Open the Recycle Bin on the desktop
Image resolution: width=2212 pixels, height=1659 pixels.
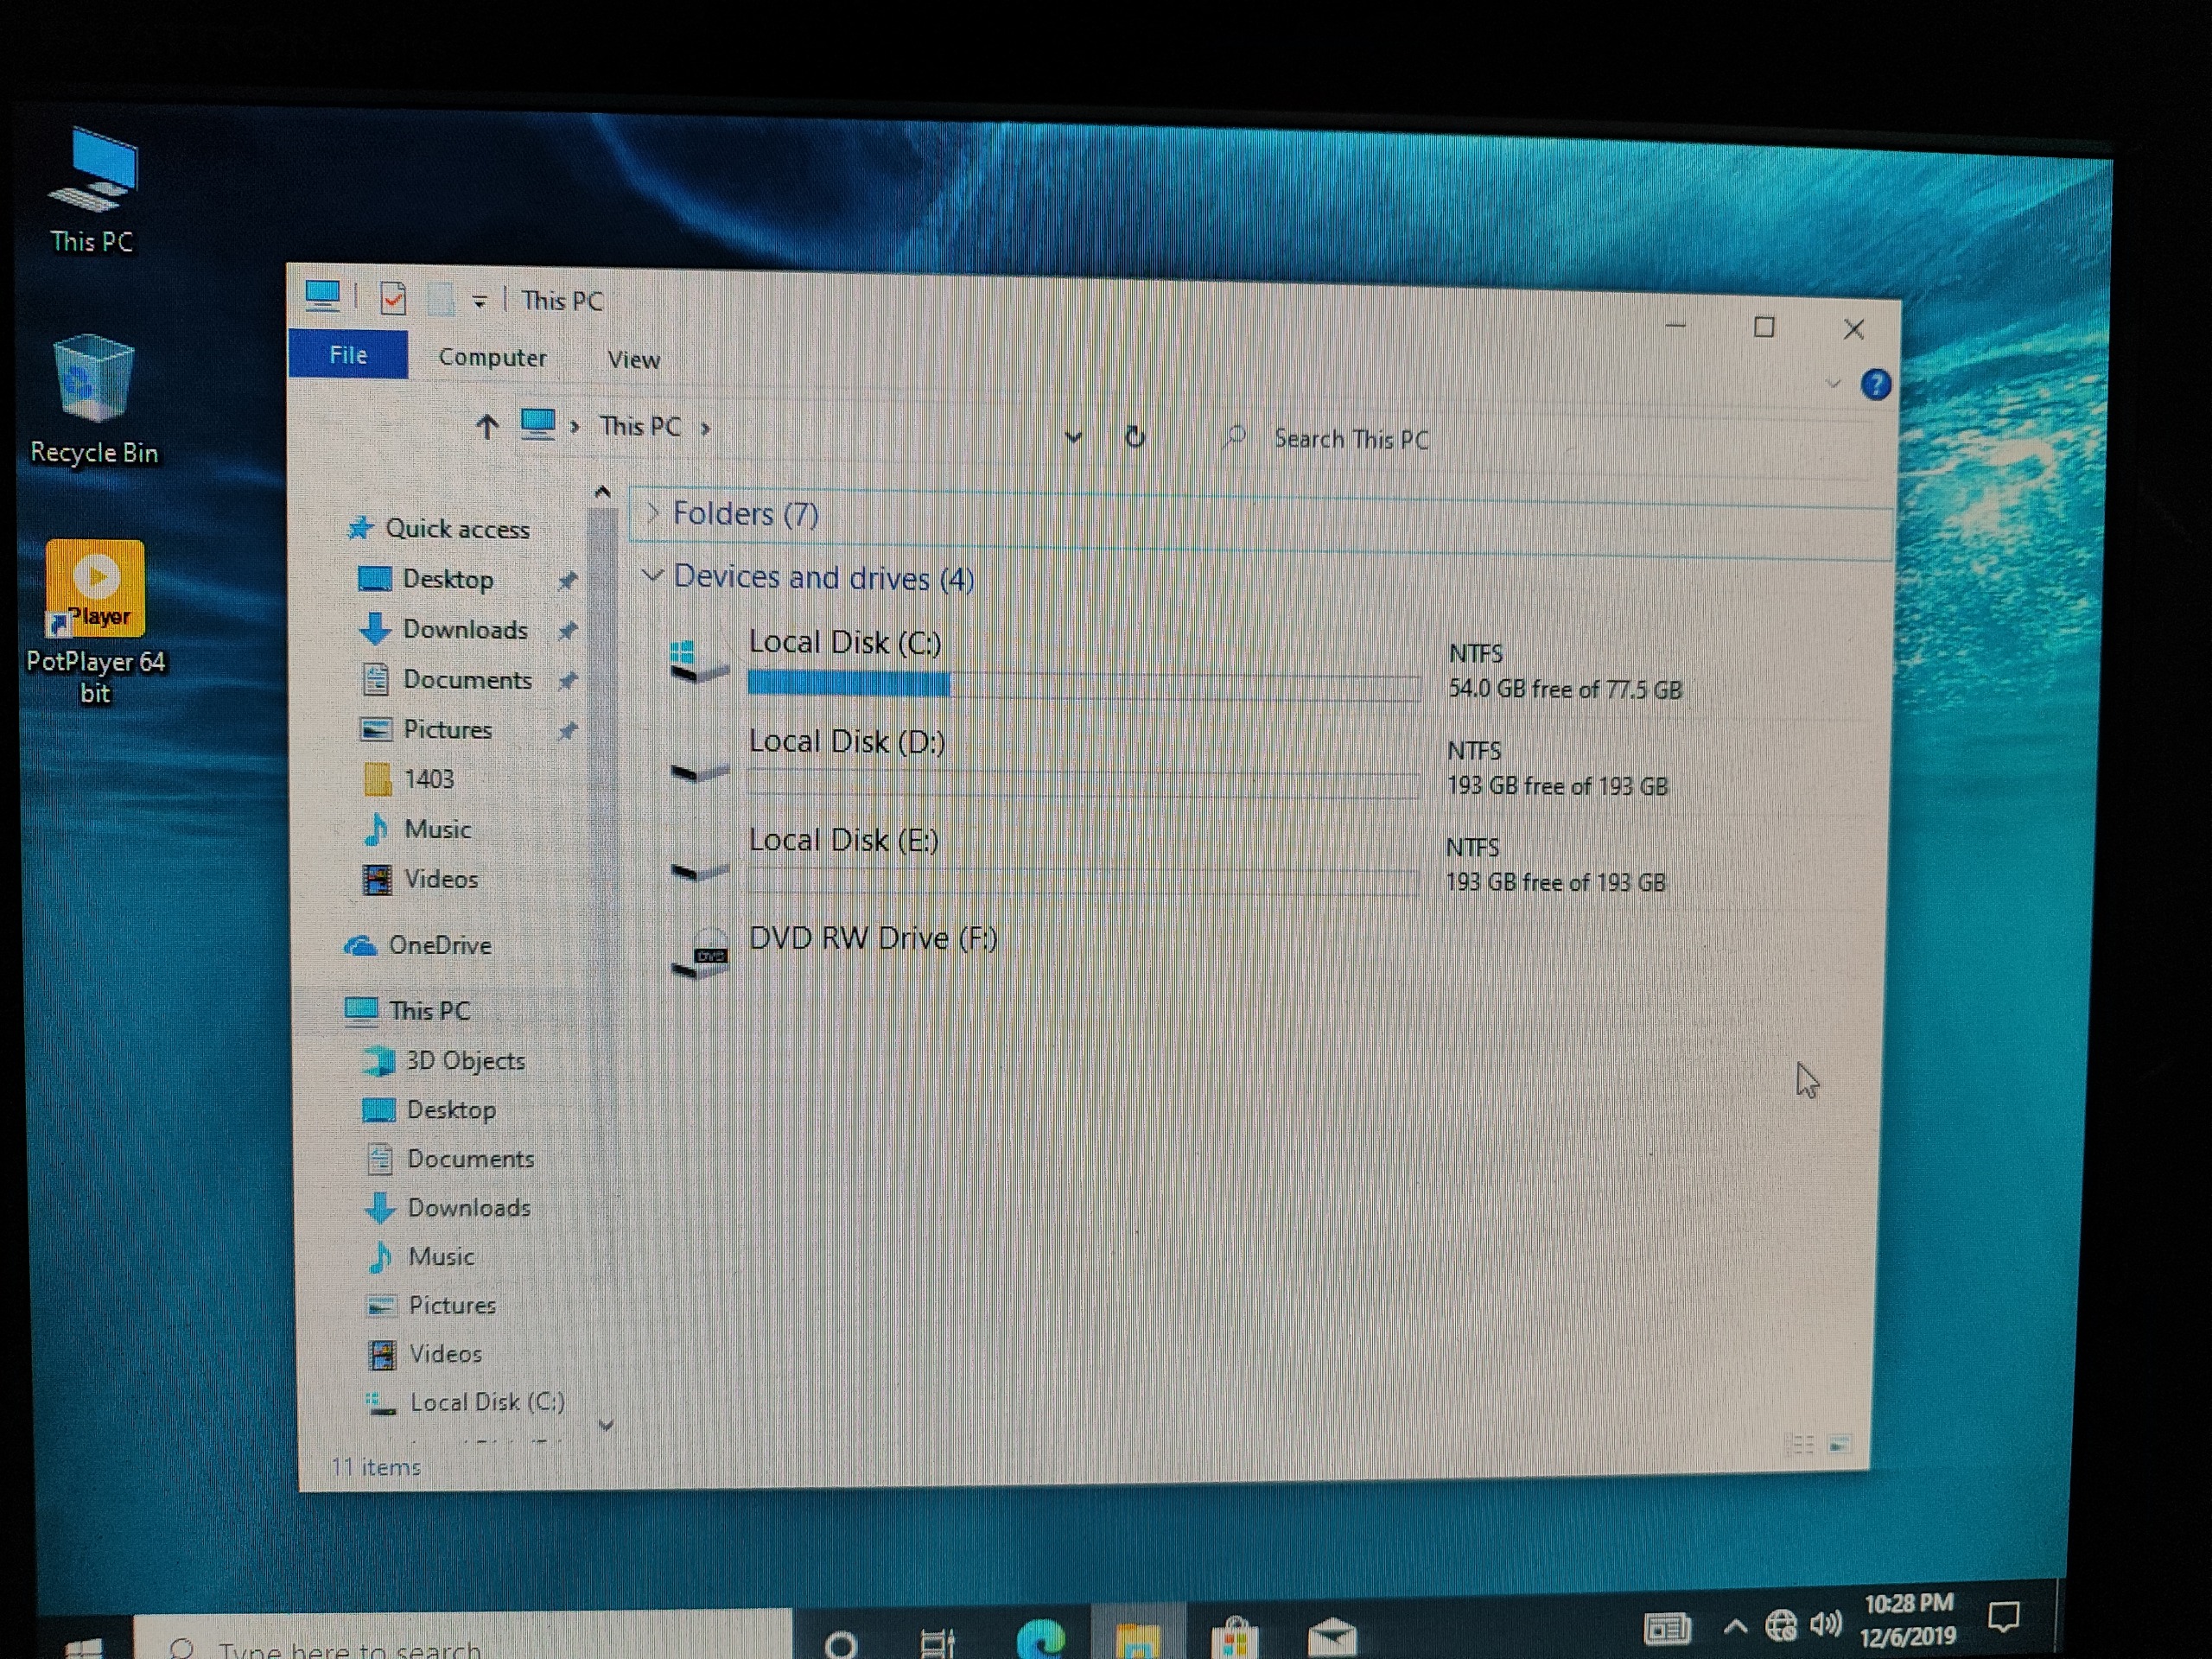(94, 380)
